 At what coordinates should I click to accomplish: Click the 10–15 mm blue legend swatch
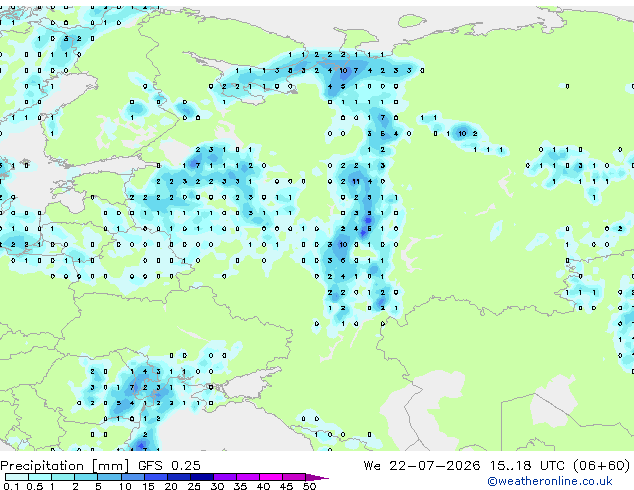132,477
